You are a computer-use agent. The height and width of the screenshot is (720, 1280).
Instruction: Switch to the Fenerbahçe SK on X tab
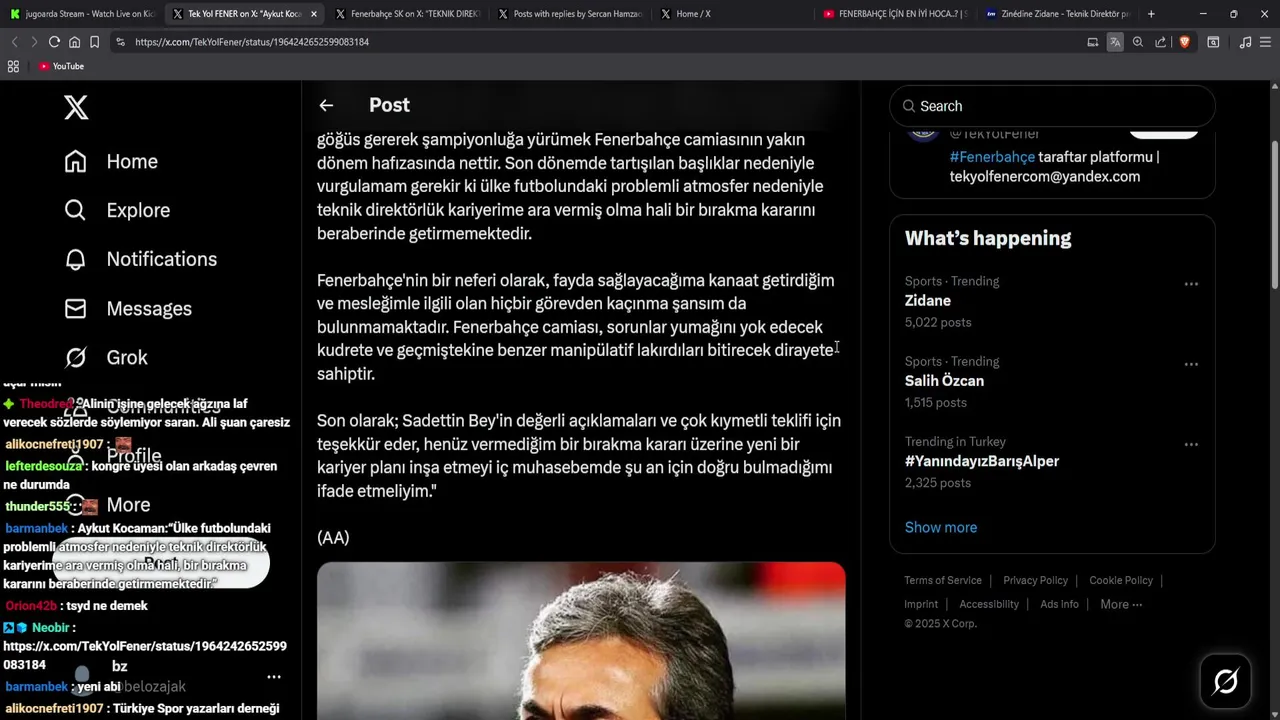407,14
